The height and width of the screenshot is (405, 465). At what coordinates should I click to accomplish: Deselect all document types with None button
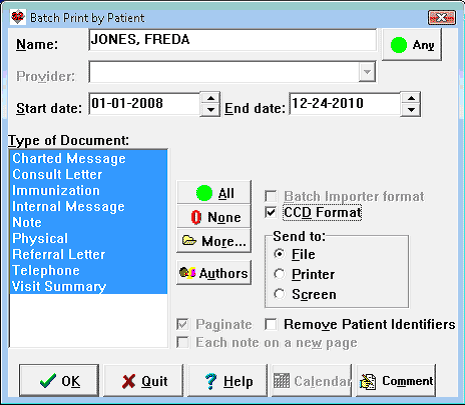tap(214, 217)
